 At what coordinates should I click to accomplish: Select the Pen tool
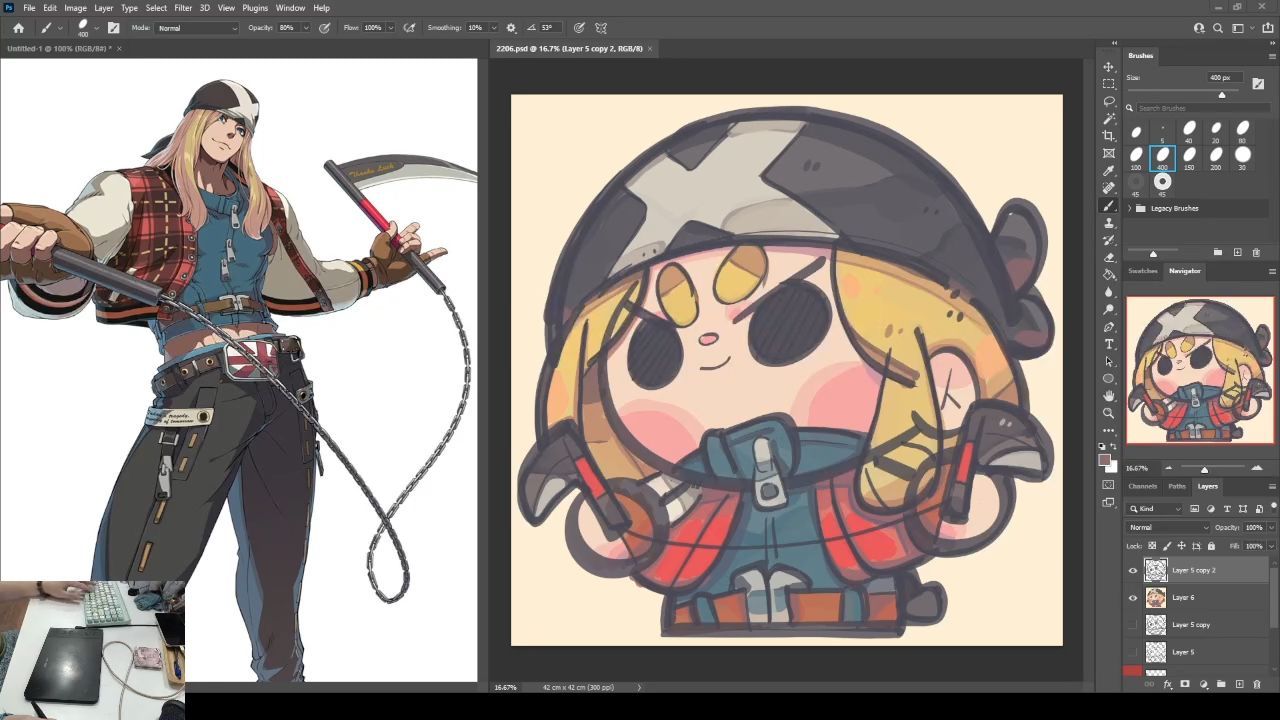[1108, 327]
